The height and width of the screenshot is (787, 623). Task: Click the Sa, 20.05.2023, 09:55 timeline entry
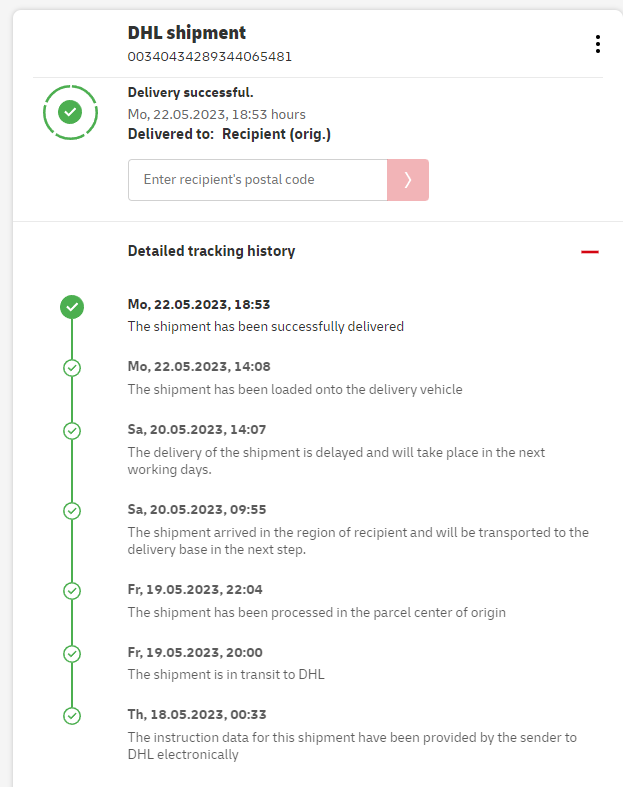(197, 509)
